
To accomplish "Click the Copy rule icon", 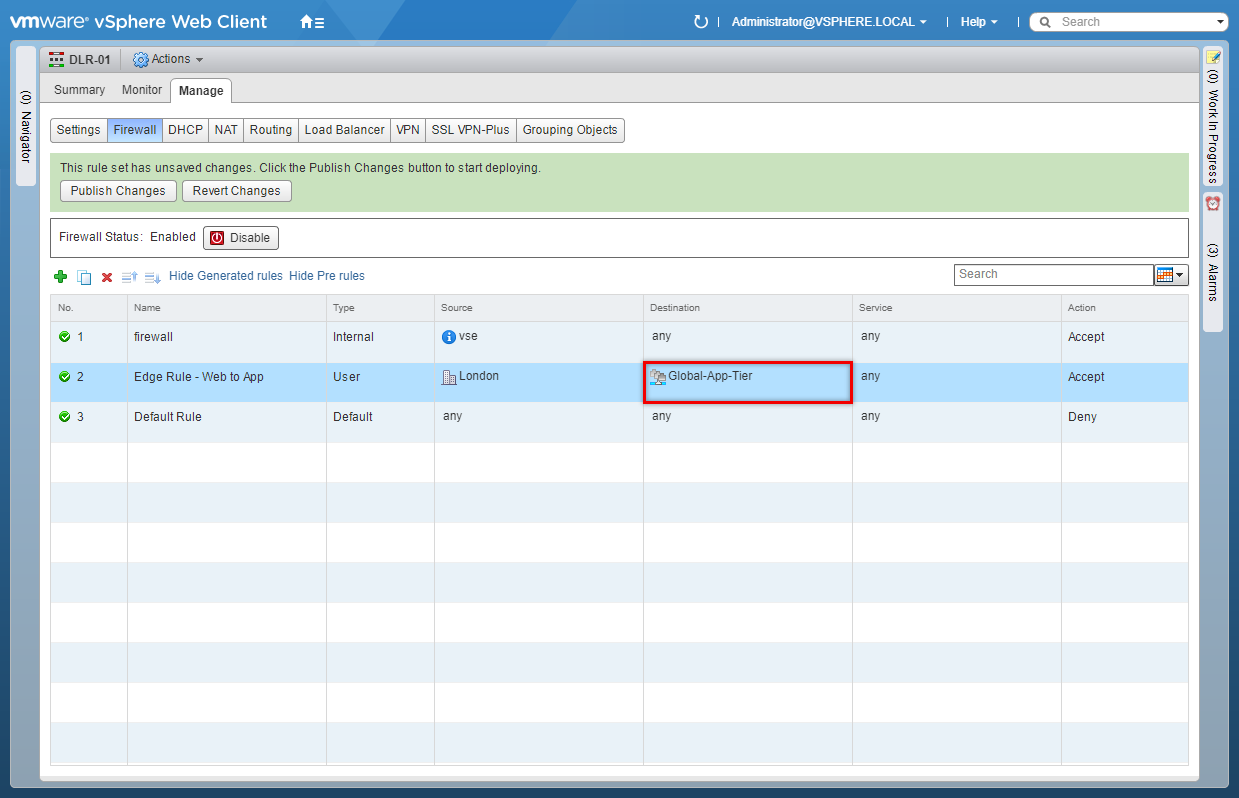I will 84,277.
